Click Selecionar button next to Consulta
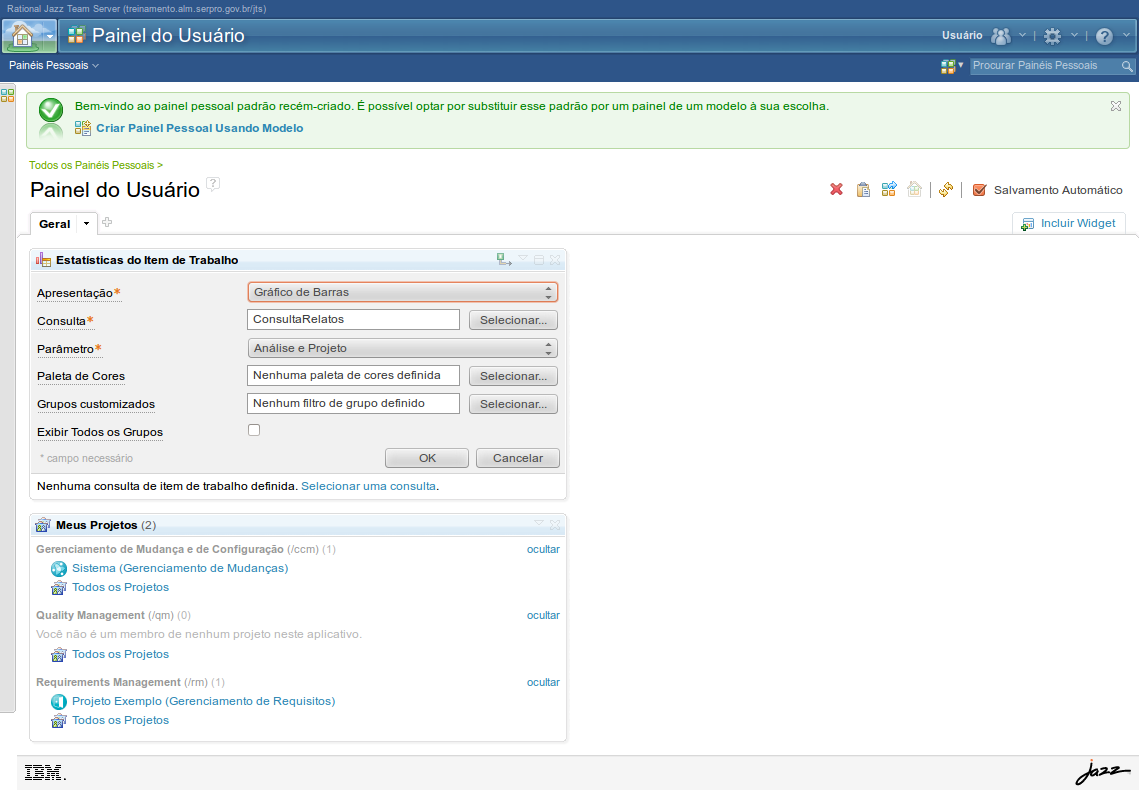 click(x=513, y=320)
